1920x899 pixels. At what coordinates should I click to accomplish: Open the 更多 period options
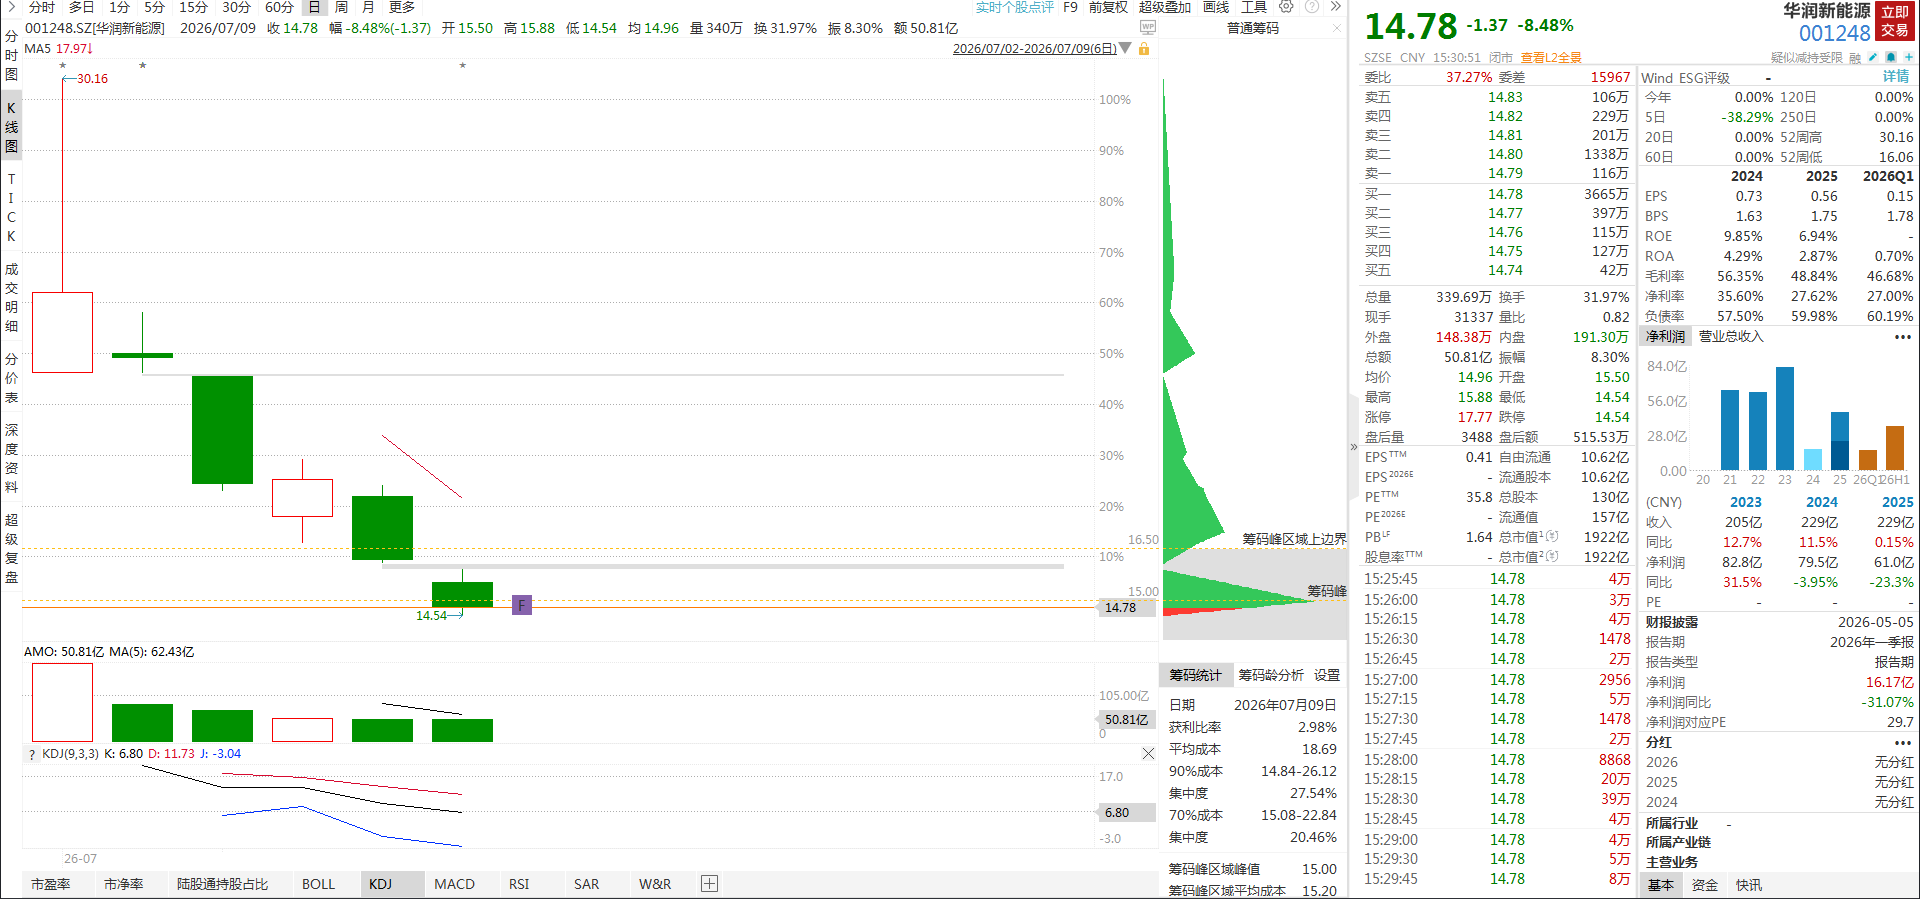[x=402, y=7]
